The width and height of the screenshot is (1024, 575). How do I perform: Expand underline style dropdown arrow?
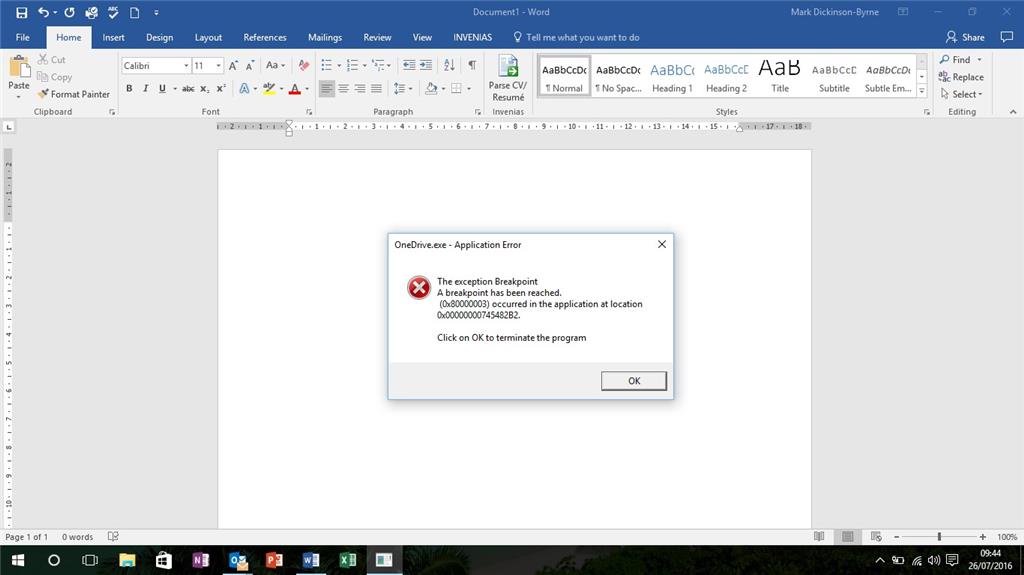(175, 88)
